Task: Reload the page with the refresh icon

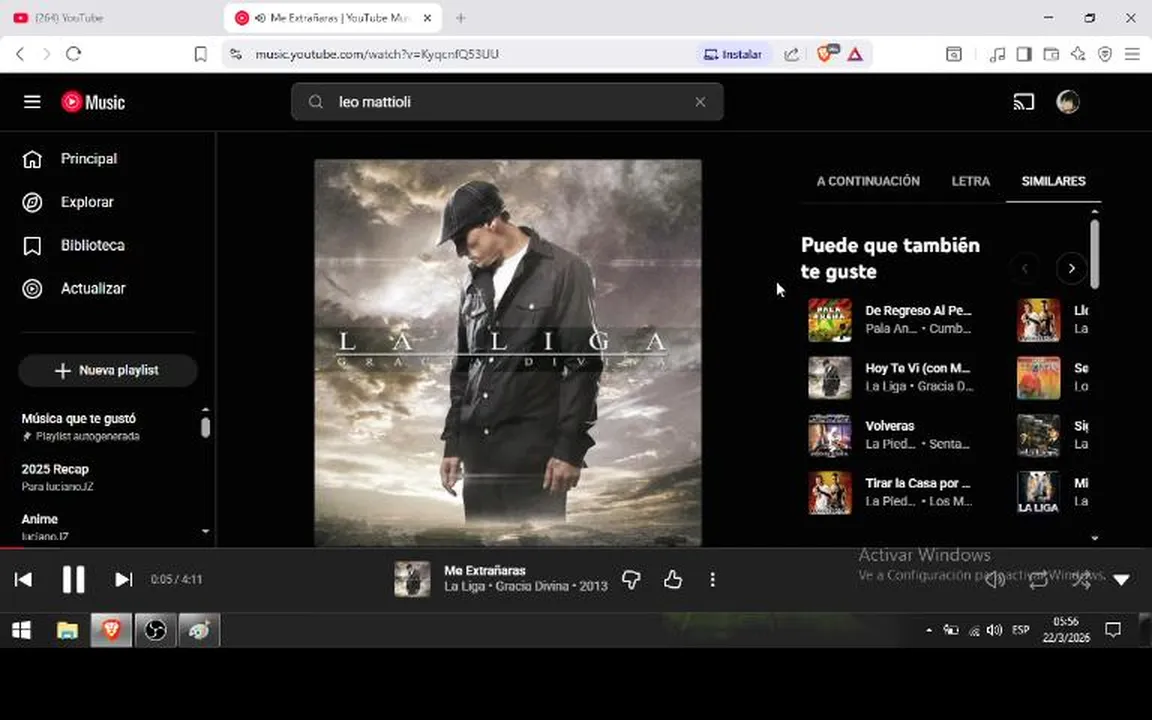Action: coord(73,54)
